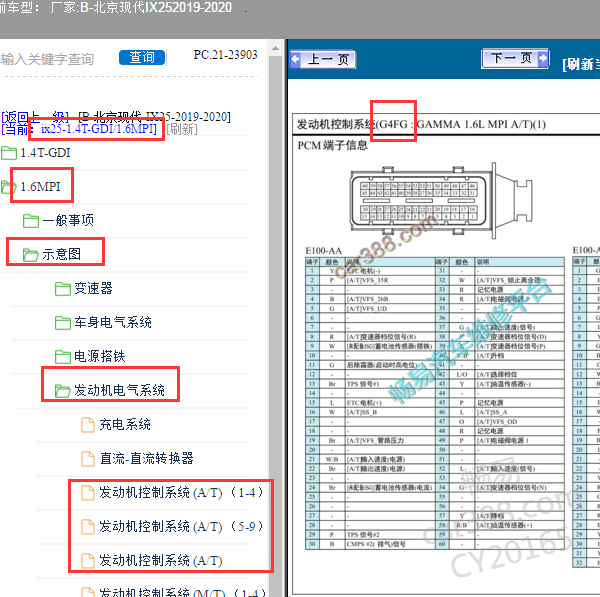600x597 pixels.
Task: Click the E100-AA table label
Action: pos(323,251)
